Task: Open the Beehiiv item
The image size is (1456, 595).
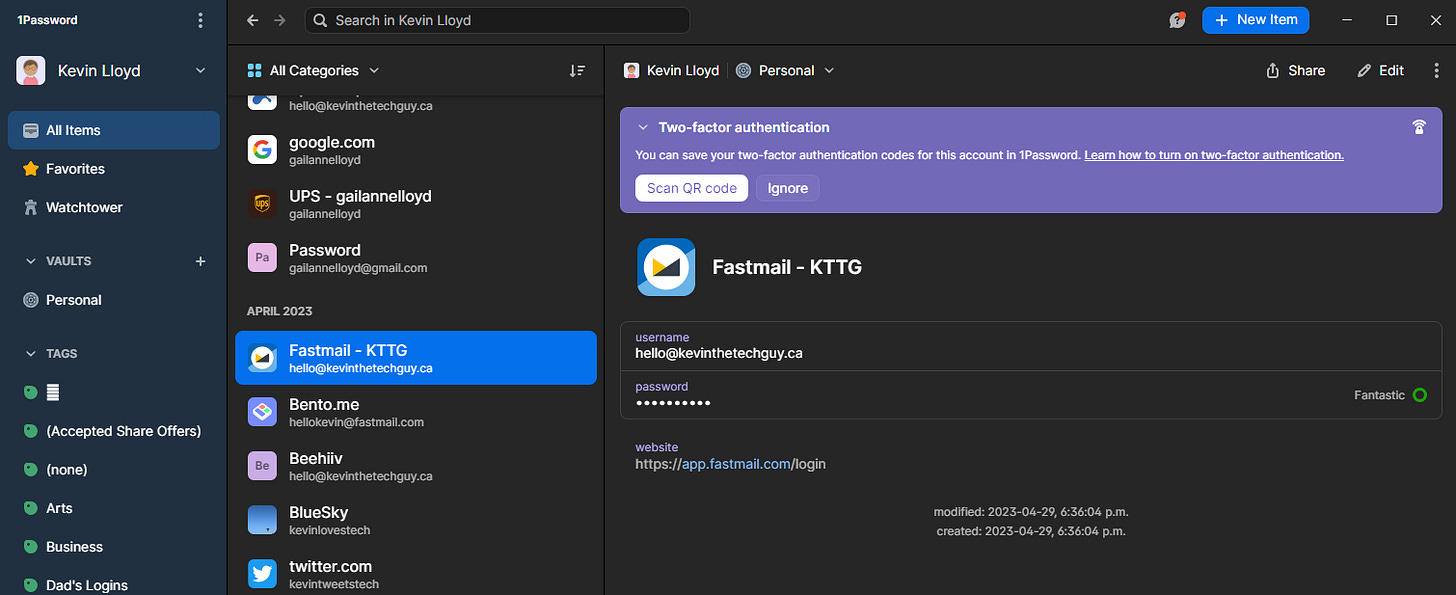Action: (x=416, y=466)
